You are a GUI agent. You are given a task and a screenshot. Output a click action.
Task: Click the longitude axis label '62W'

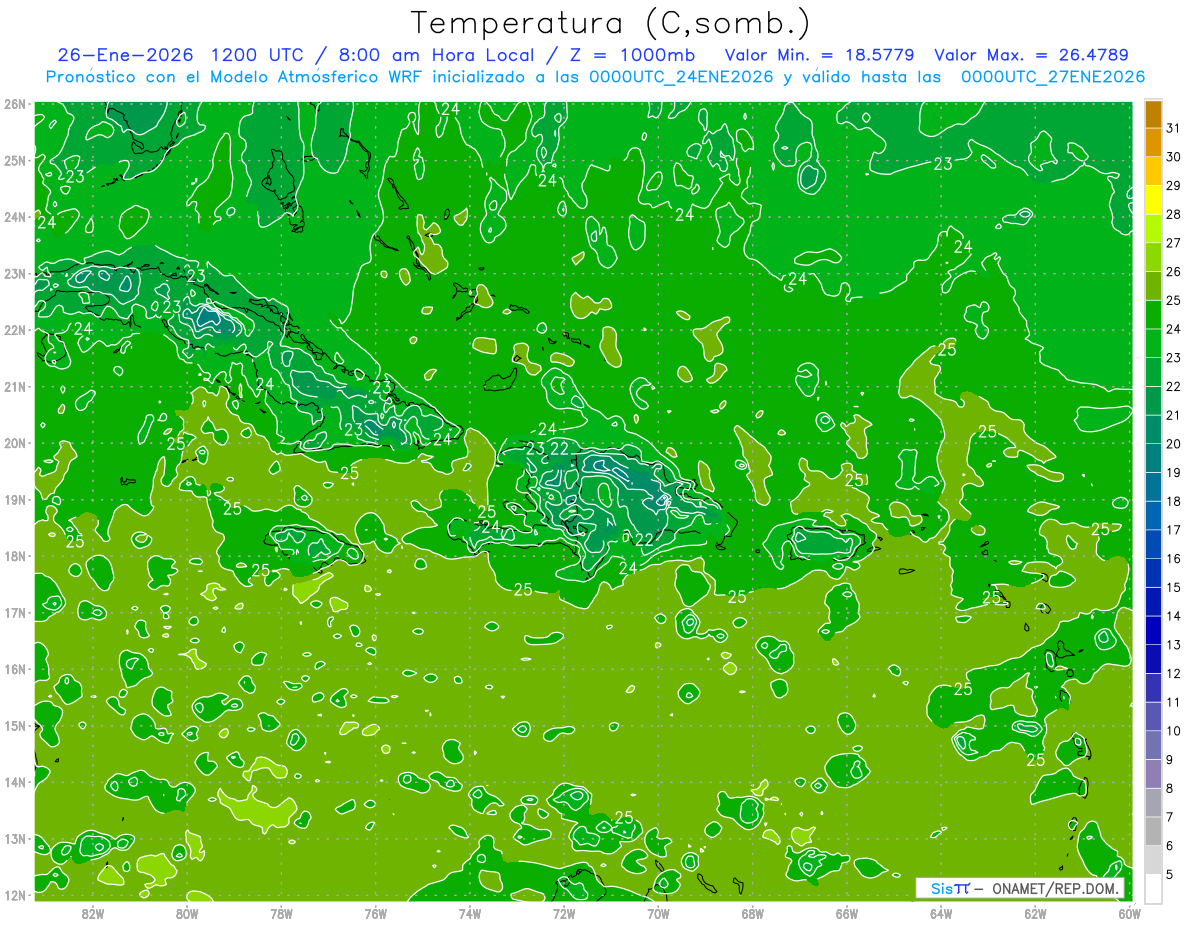click(1035, 914)
